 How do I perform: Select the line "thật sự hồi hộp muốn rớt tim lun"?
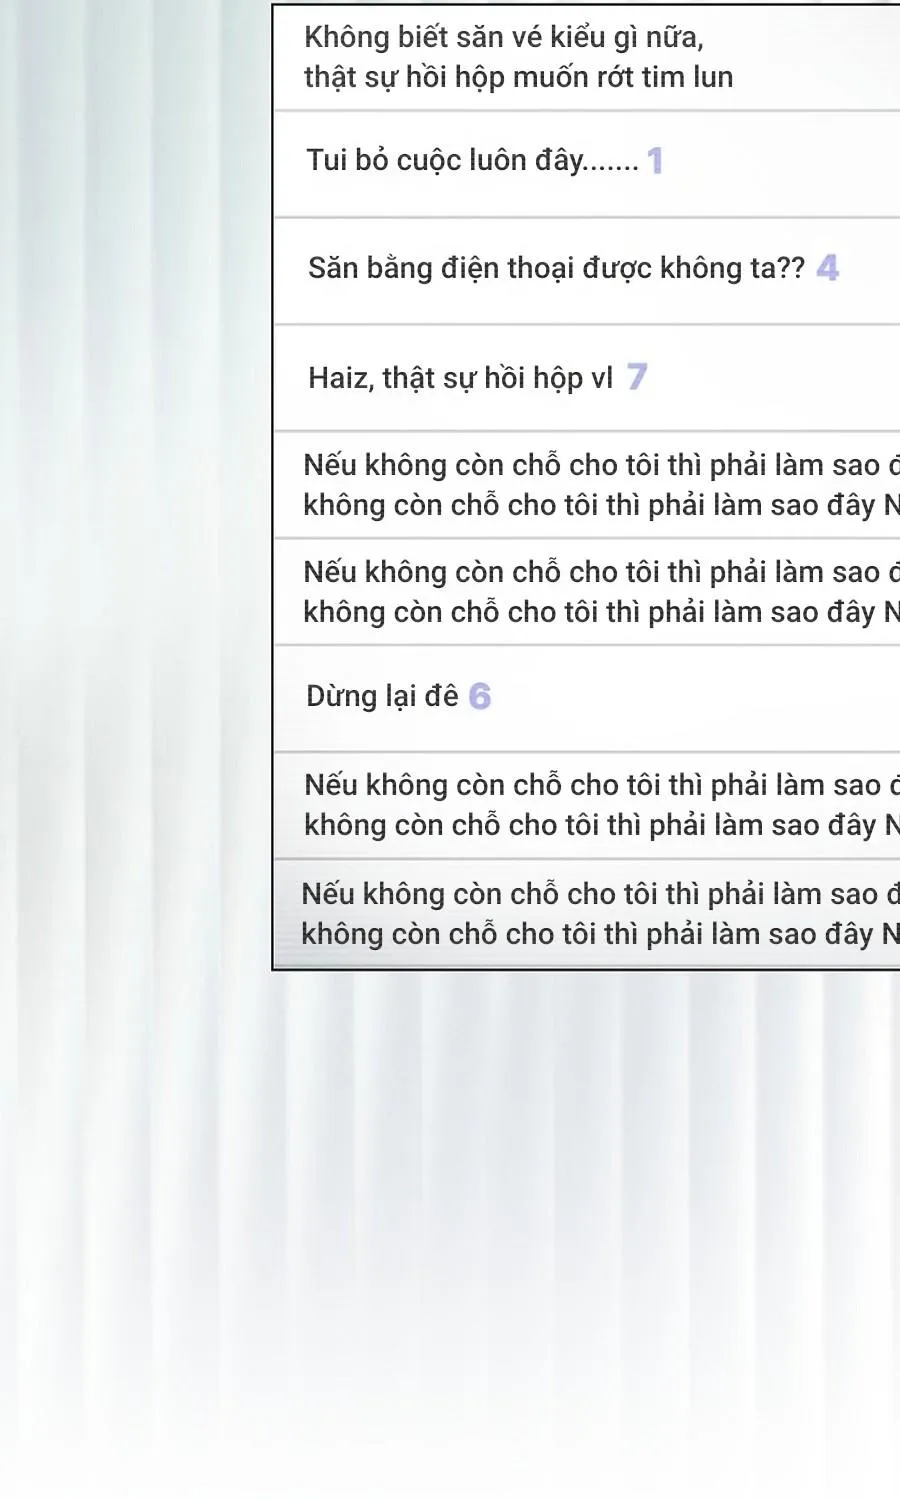click(518, 77)
